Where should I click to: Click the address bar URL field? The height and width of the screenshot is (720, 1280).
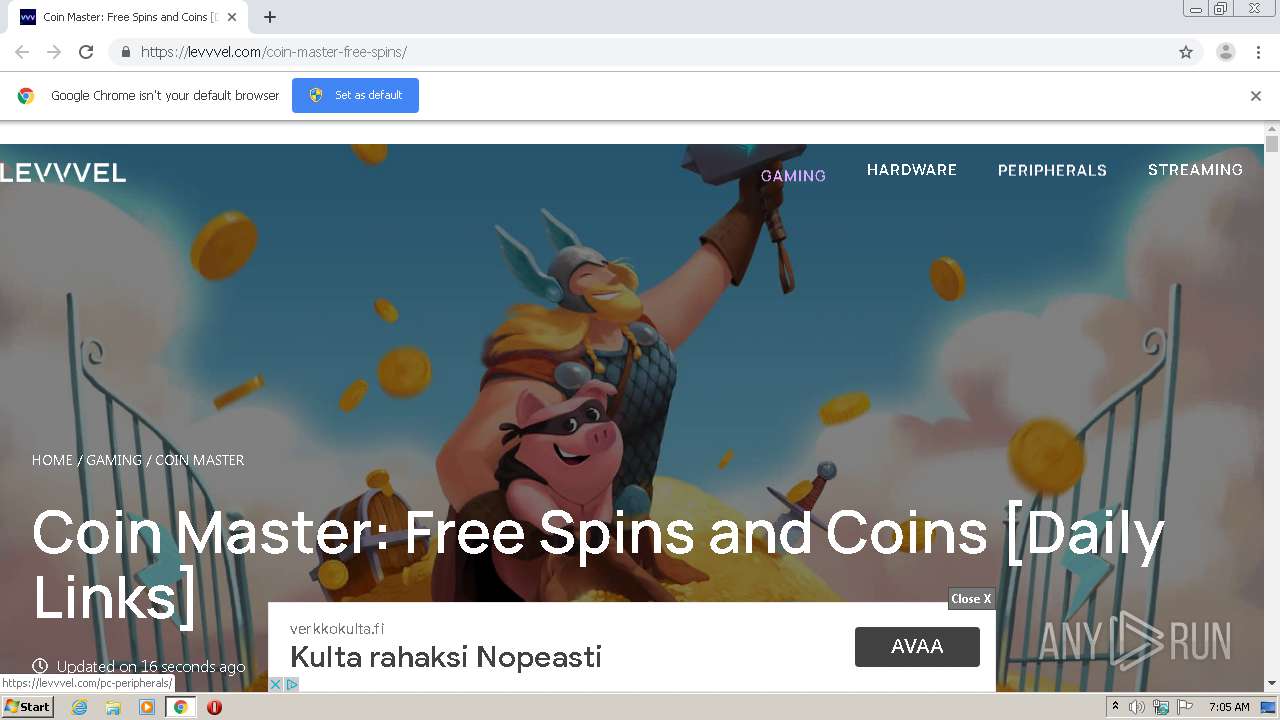[650, 52]
